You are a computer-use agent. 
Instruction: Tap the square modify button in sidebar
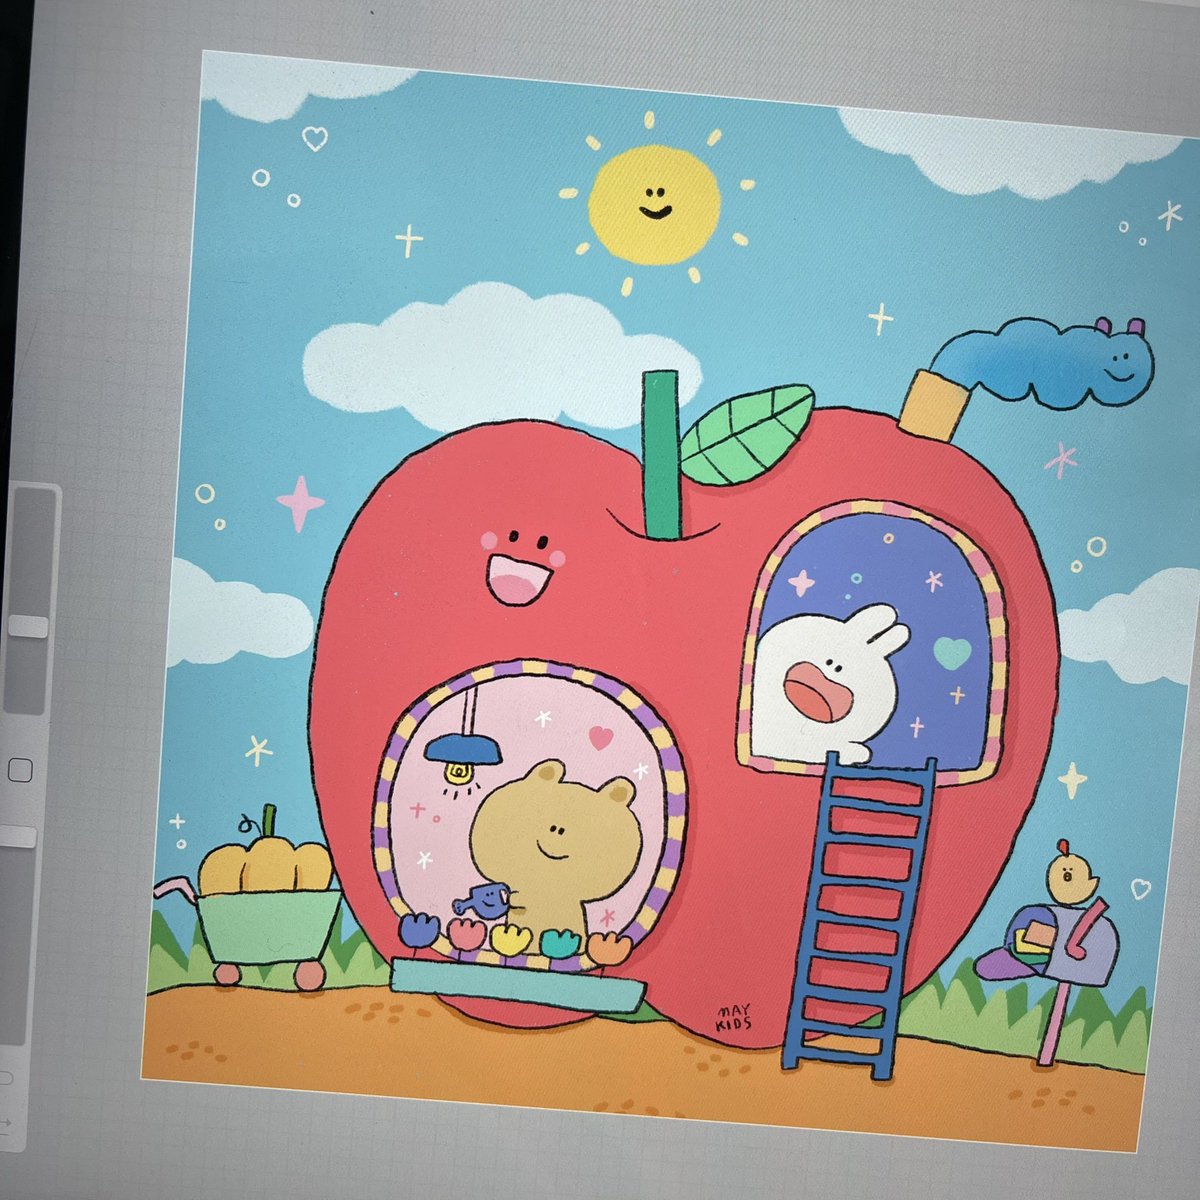20,770
